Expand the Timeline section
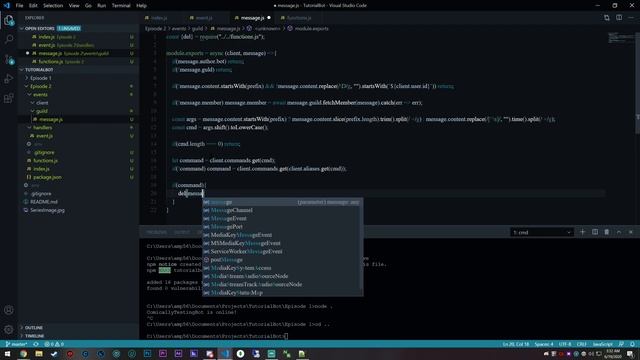Screen dimensions: 640x360 34,336
